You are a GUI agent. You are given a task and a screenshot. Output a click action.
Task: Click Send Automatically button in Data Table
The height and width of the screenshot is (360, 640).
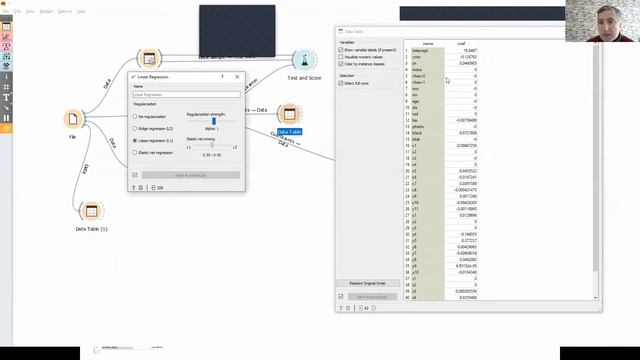(371, 297)
